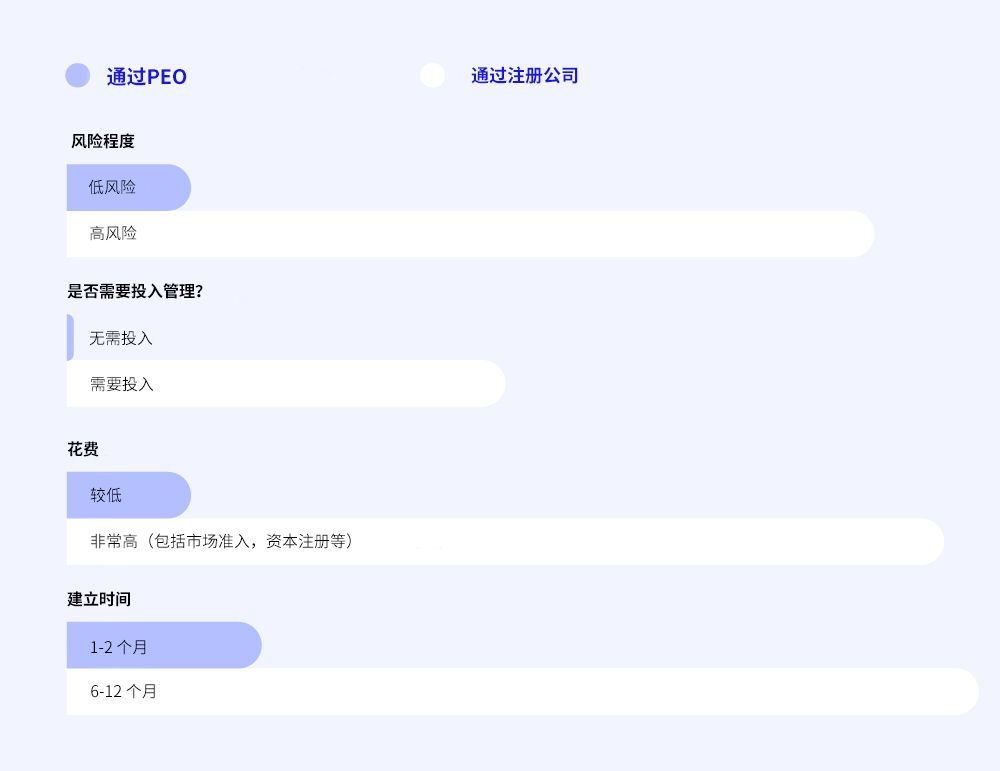Screen dimensions: 1000x771
Task: Click the 6-12 个月 text label
Action: coord(123,692)
